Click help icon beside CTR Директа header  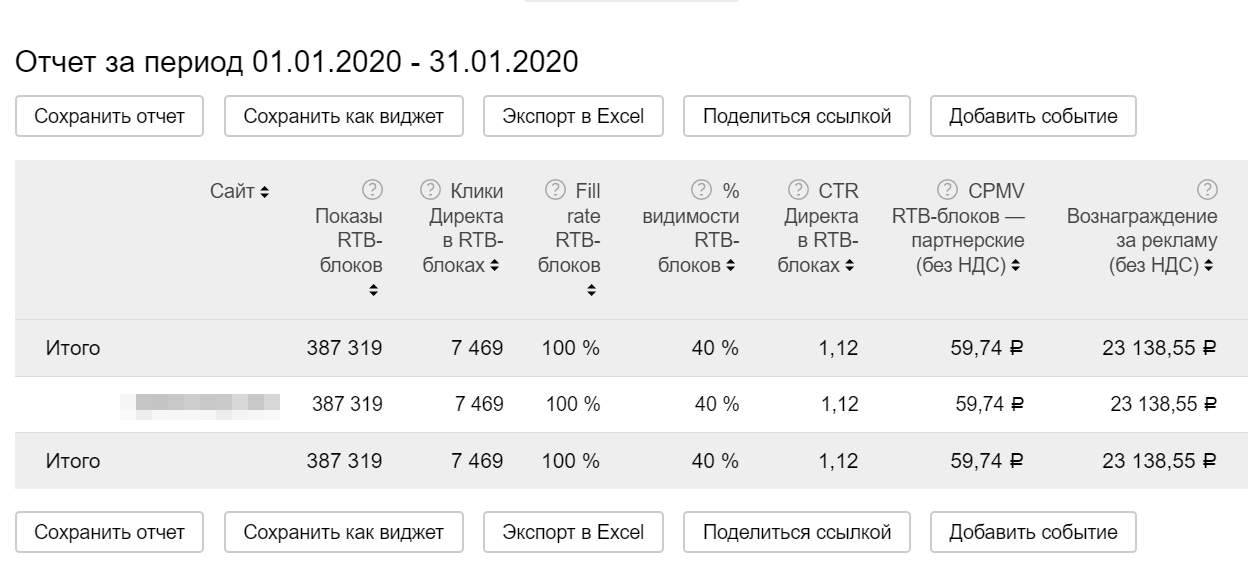coord(798,190)
